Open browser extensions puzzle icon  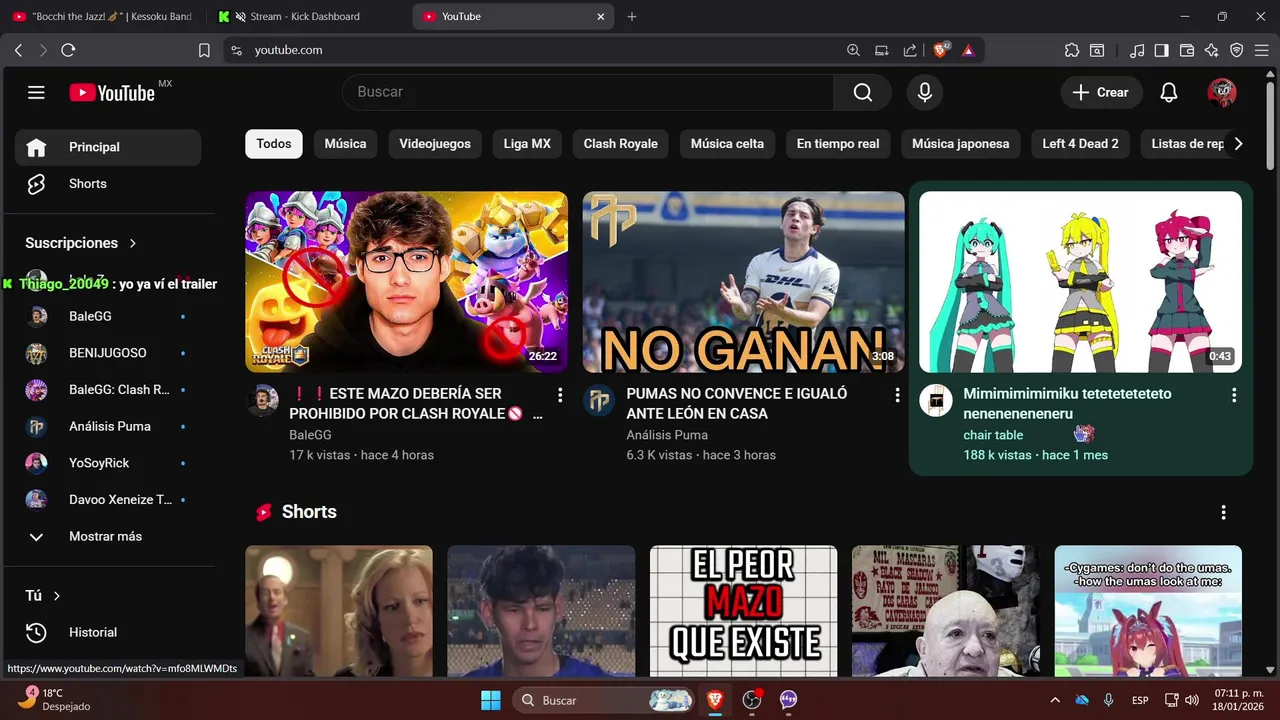click(1072, 50)
